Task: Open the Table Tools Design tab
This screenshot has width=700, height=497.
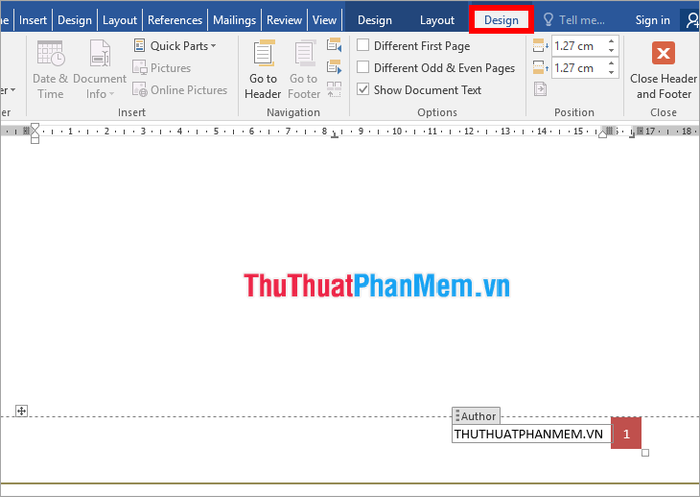Action: pos(375,20)
